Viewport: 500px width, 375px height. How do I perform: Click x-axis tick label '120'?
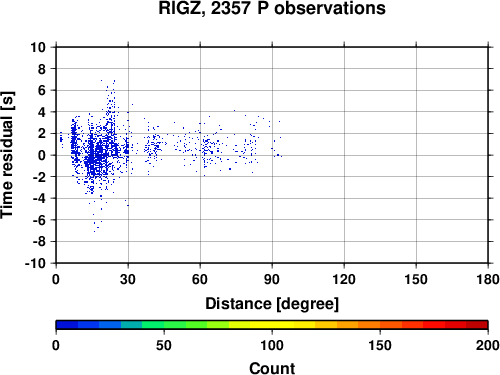pos(344,279)
